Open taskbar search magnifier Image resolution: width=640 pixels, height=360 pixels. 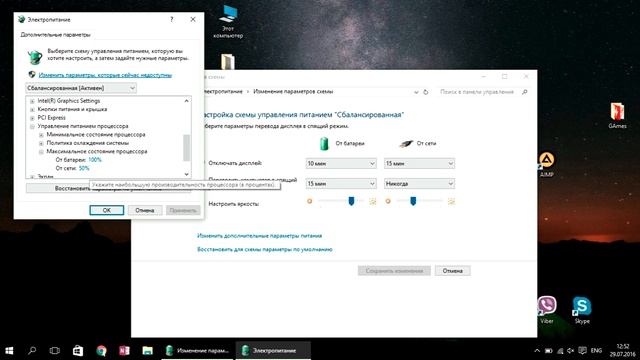tap(32, 351)
